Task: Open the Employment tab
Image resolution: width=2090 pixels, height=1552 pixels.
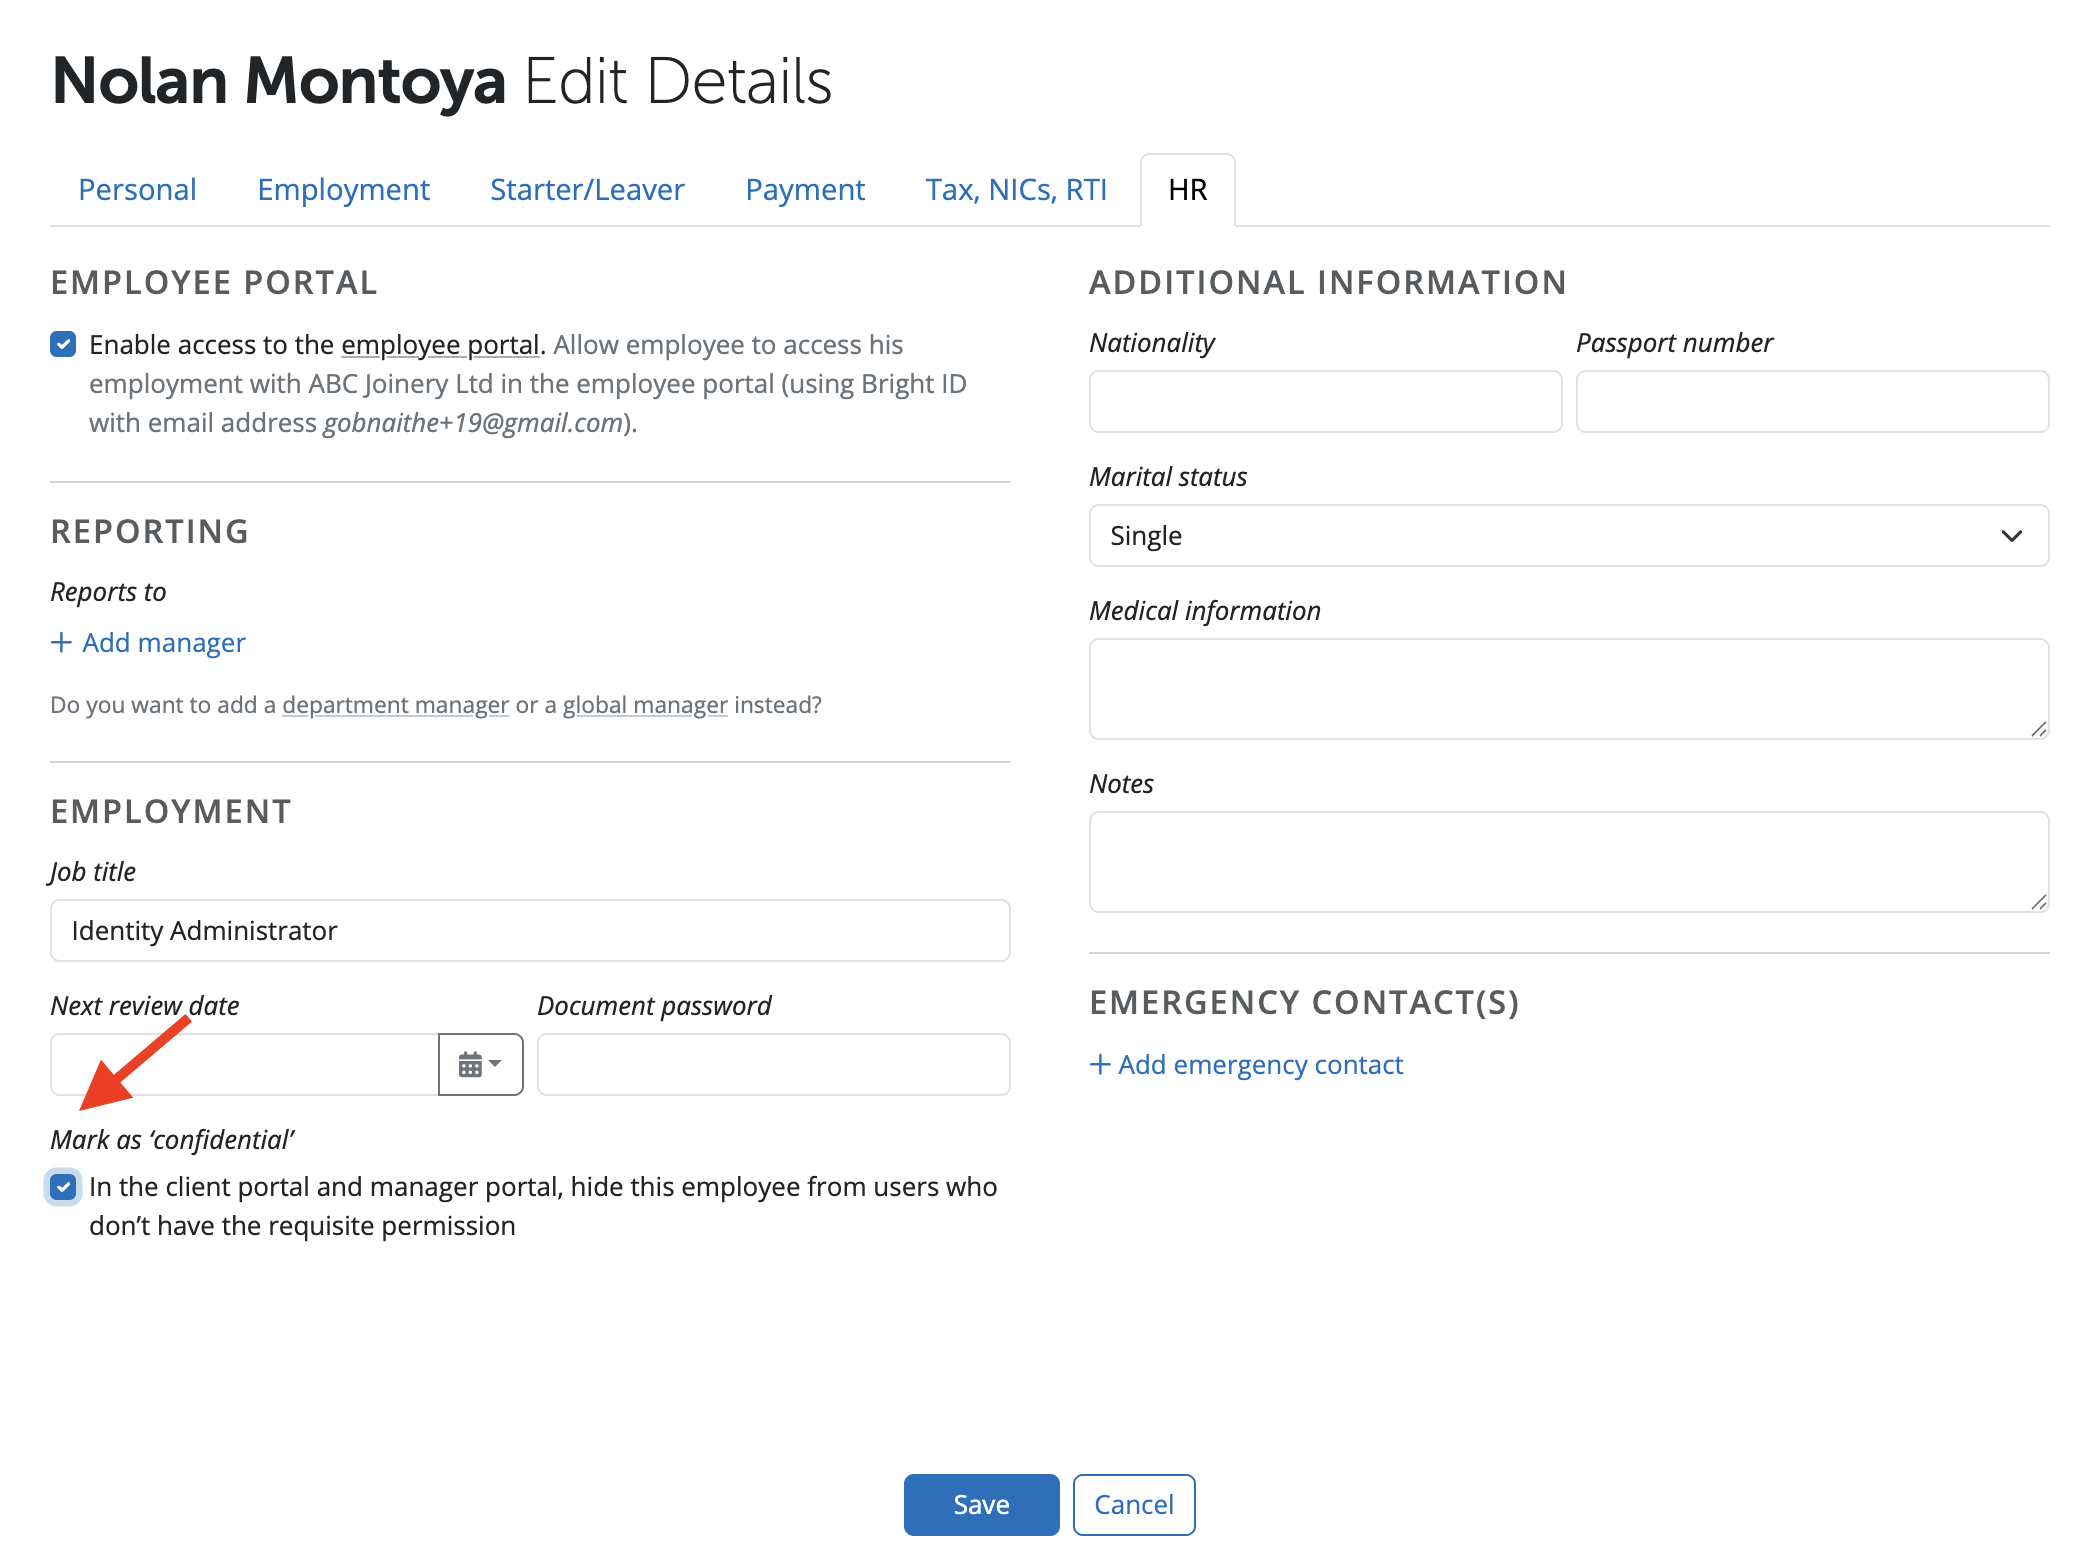Action: (x=343, y=190)
